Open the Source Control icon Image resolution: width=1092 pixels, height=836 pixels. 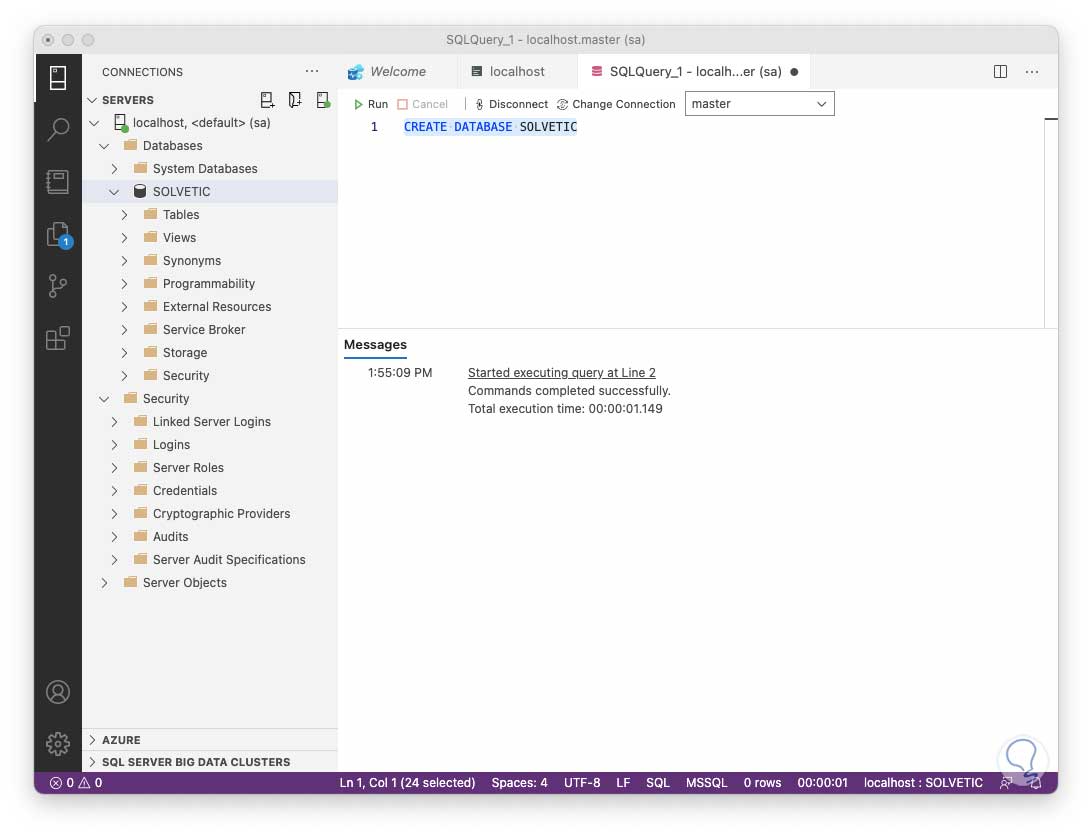click(x=58, y=286)
